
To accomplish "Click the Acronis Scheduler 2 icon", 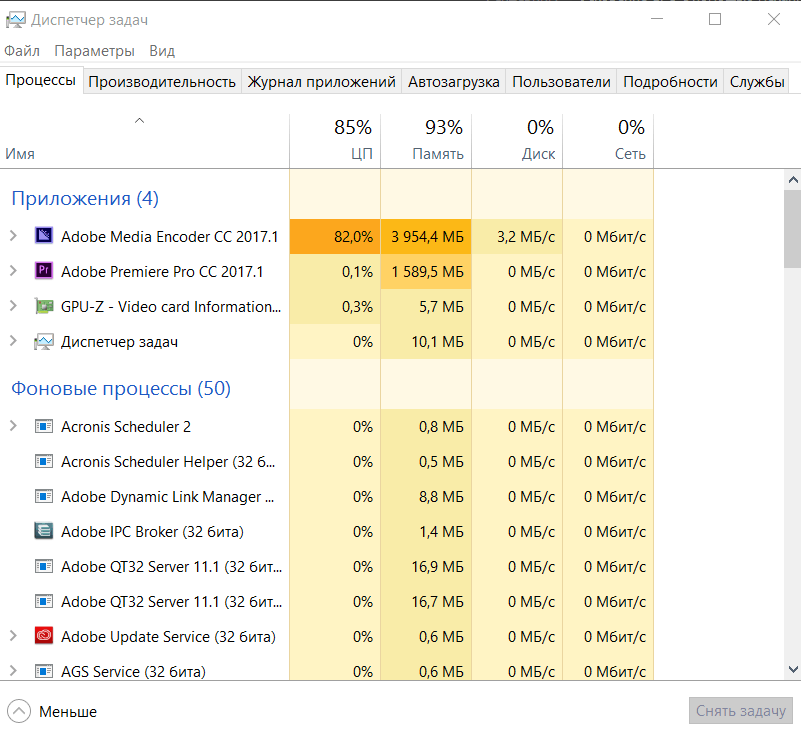I will coord(44,426).
